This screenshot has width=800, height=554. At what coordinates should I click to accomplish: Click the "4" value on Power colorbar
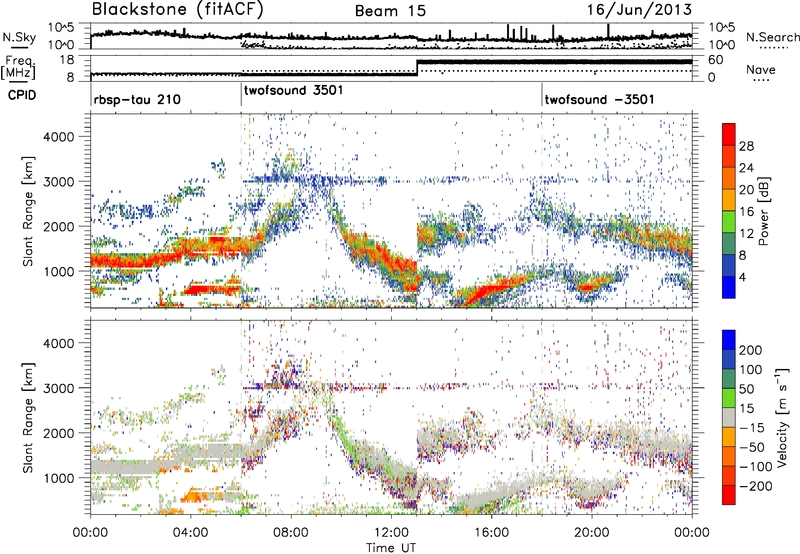click(744, 277)
